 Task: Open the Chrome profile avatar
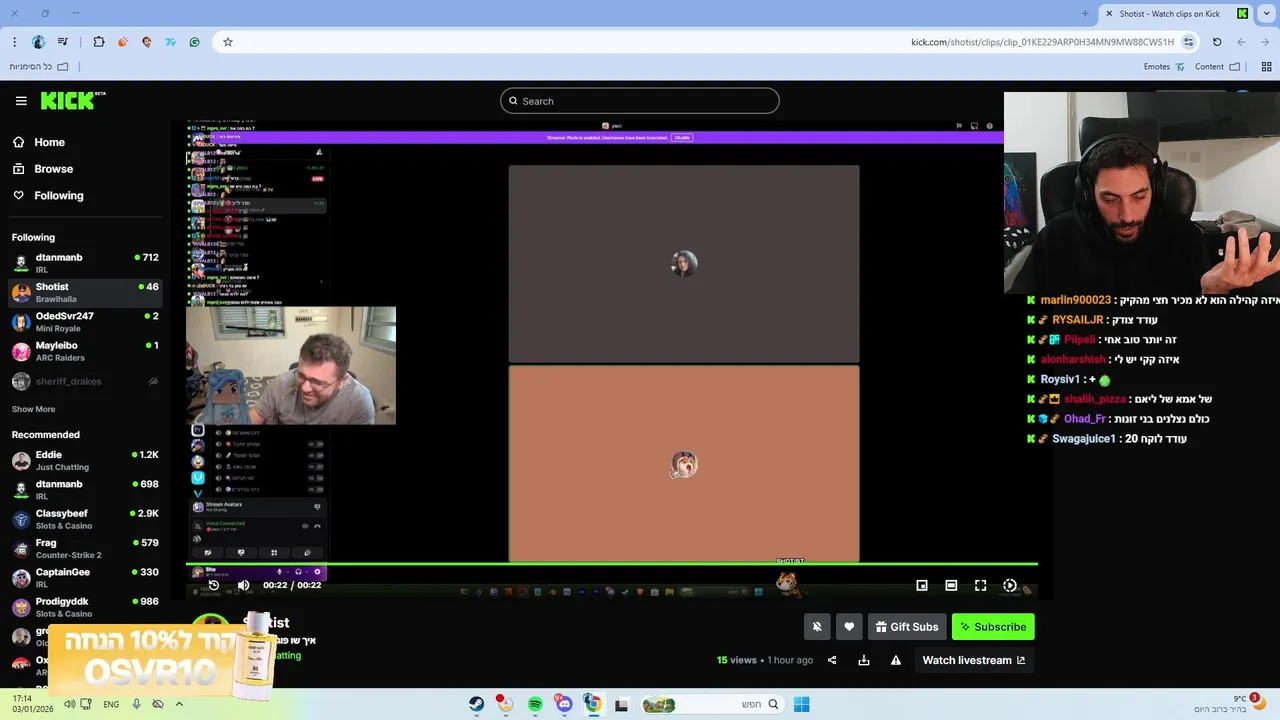[x=38, y=42]
